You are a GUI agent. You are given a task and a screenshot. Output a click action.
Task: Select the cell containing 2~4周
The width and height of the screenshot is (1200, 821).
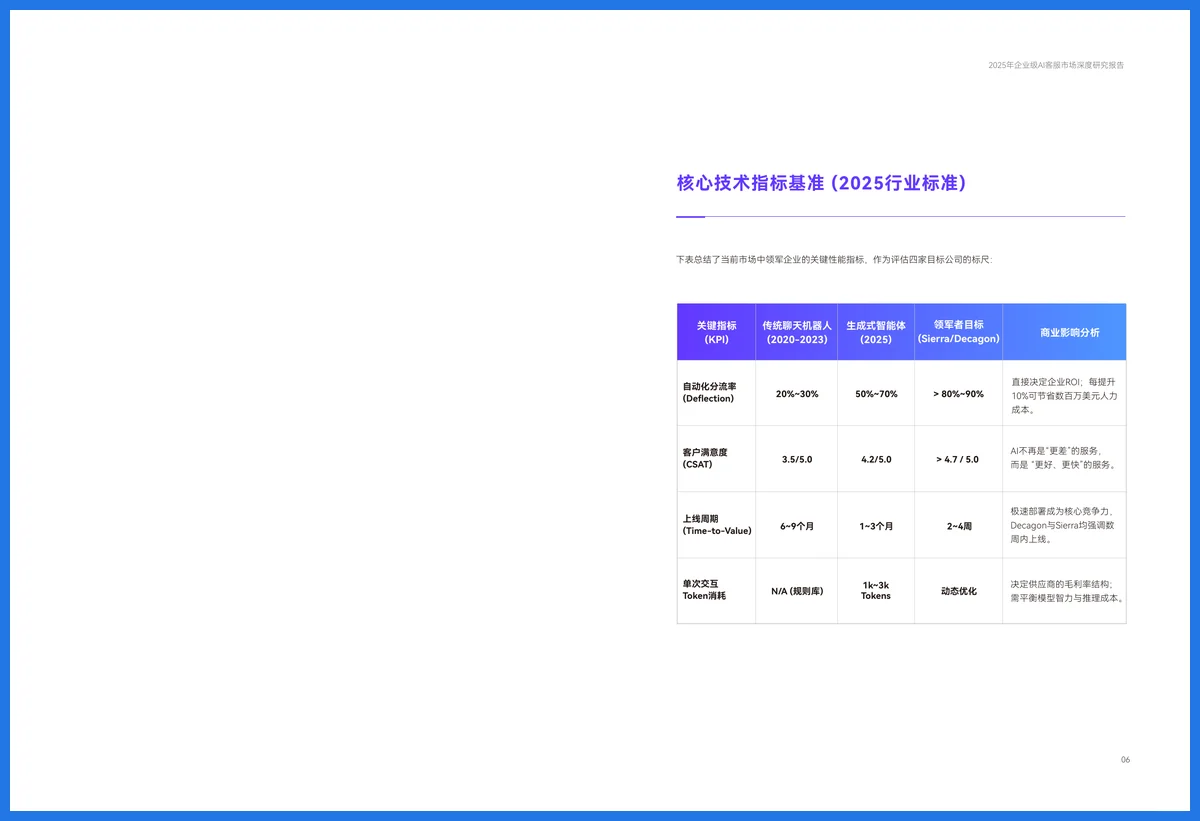click(957, 525)
